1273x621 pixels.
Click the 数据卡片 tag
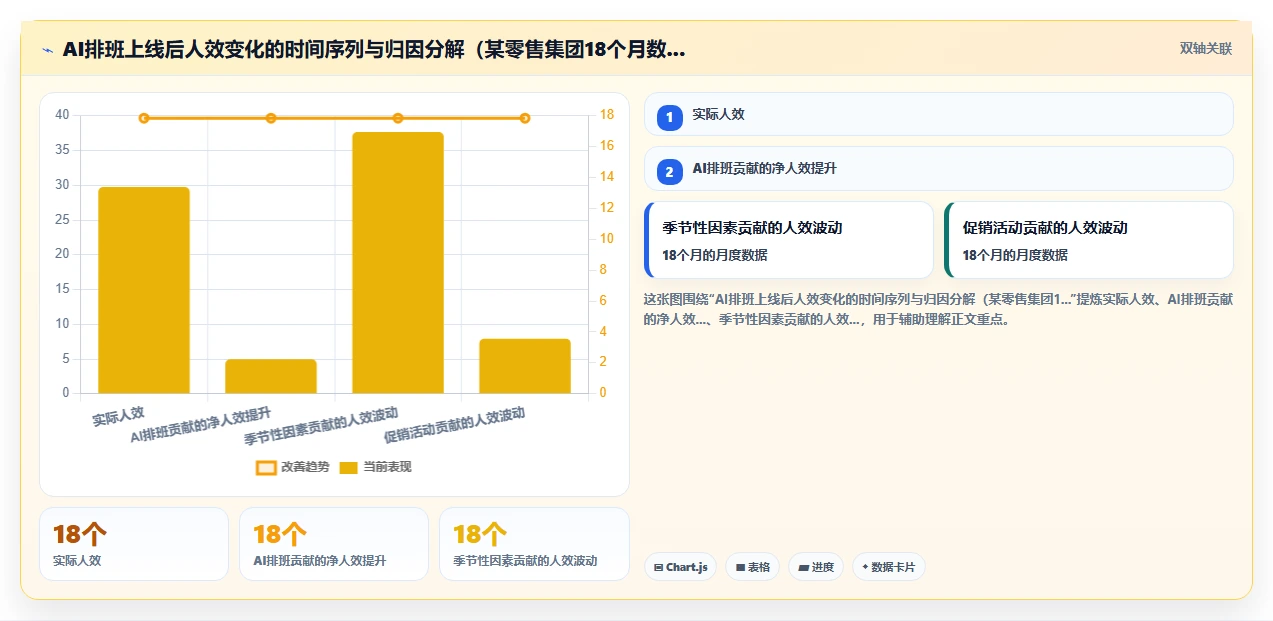(x=889, y=567)
